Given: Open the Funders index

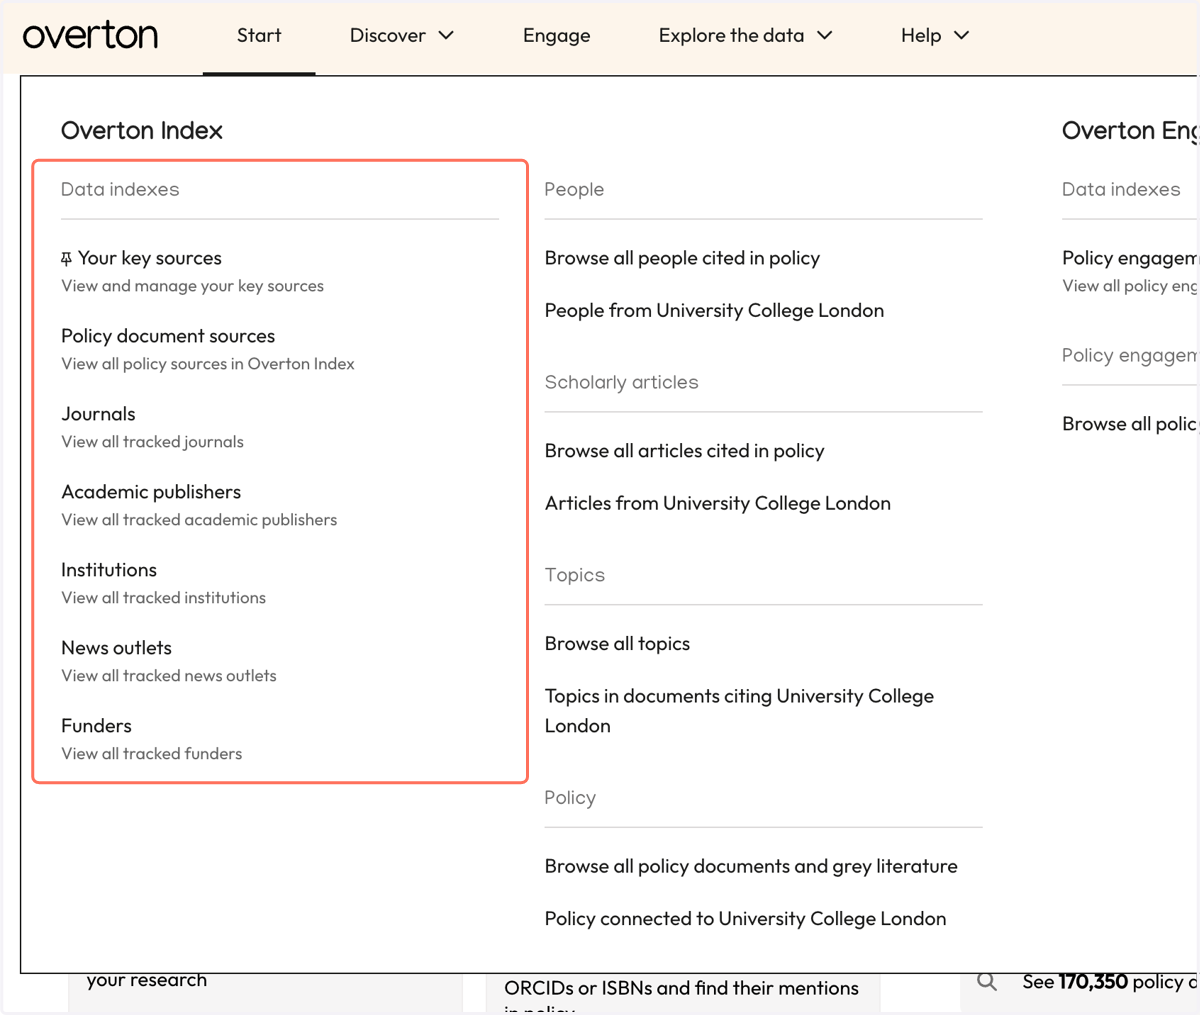Looking at the screenshot, I should click(x=96, y=726).
